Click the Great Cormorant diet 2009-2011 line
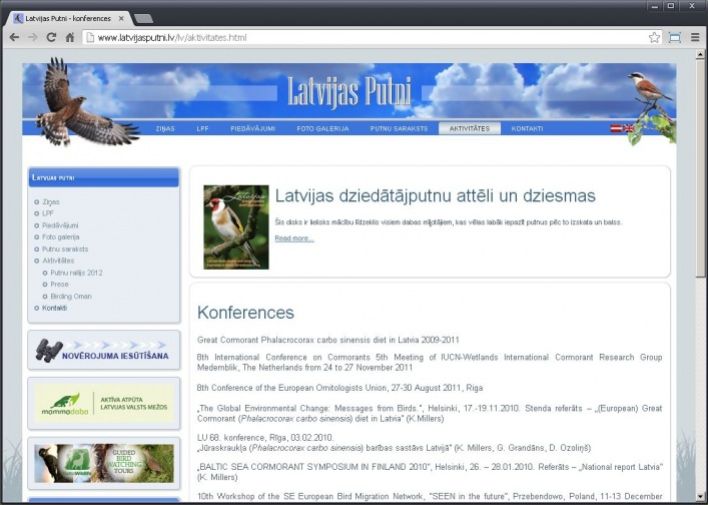This screenshot has height=505, width=708. 328,340
